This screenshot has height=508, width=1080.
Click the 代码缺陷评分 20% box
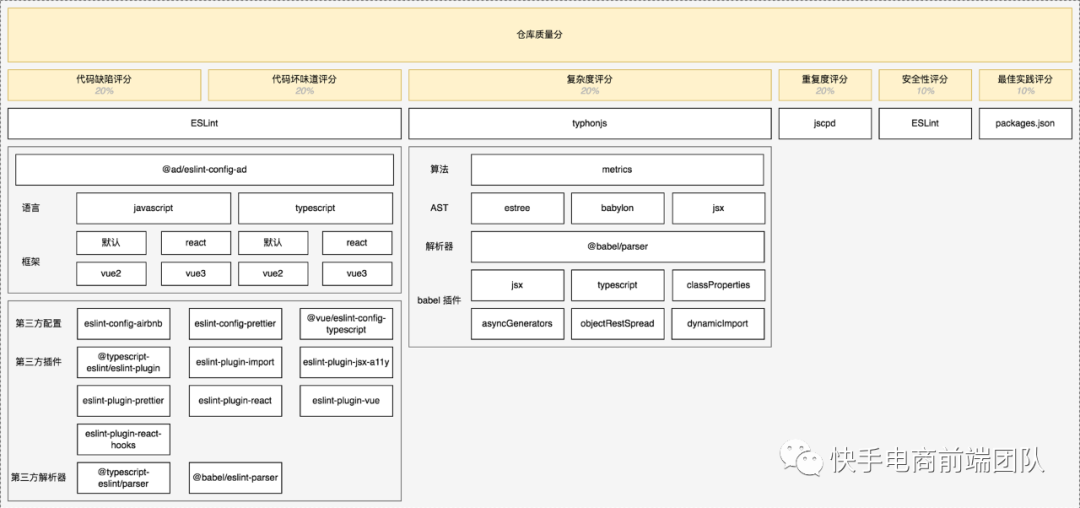104,85
